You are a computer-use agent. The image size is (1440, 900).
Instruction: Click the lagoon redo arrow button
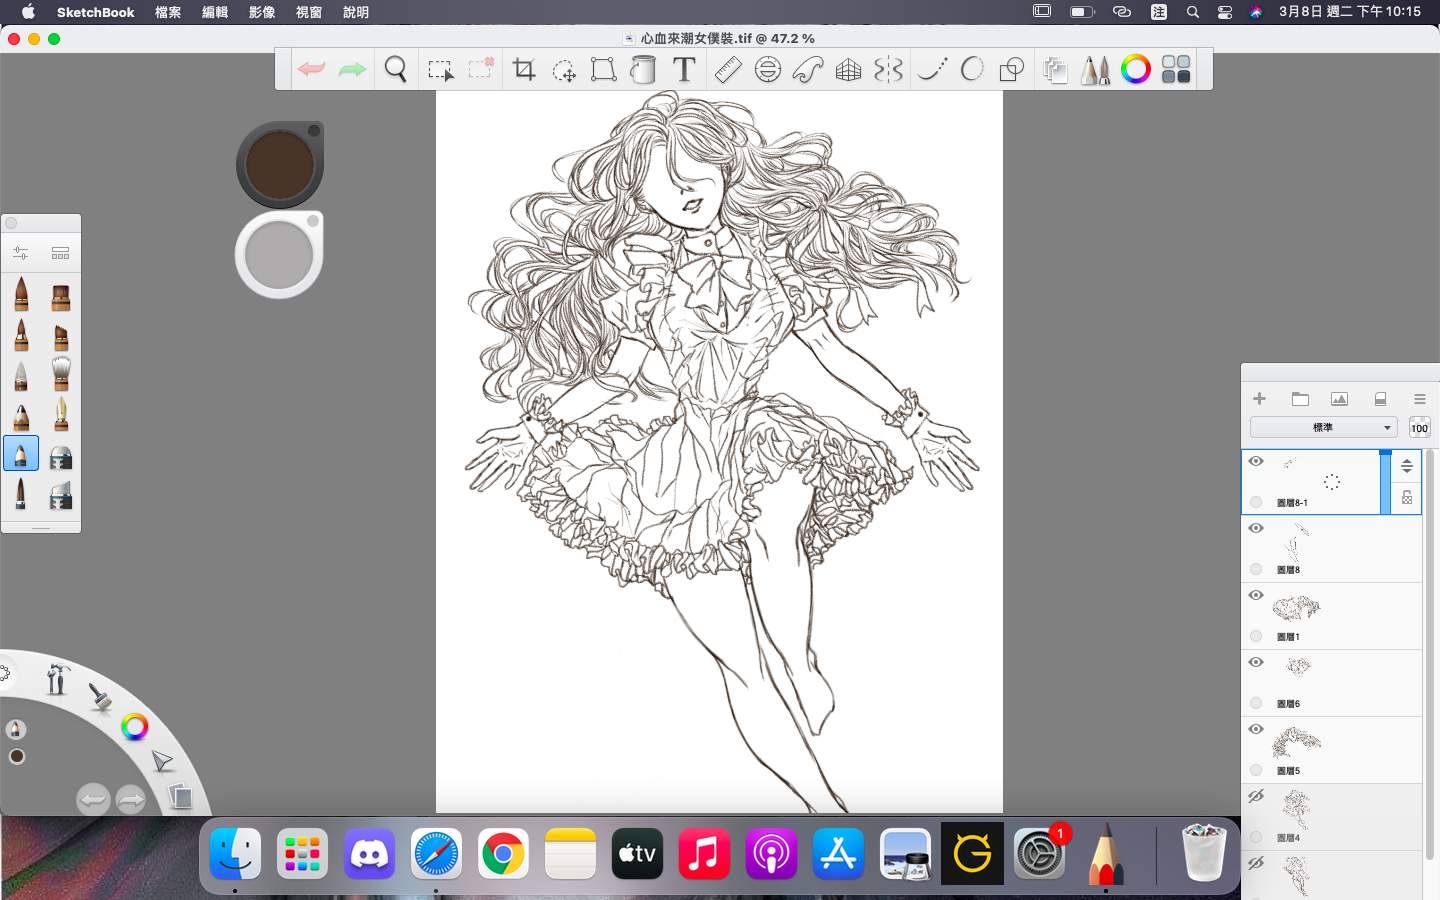click(x=131, y=799)
